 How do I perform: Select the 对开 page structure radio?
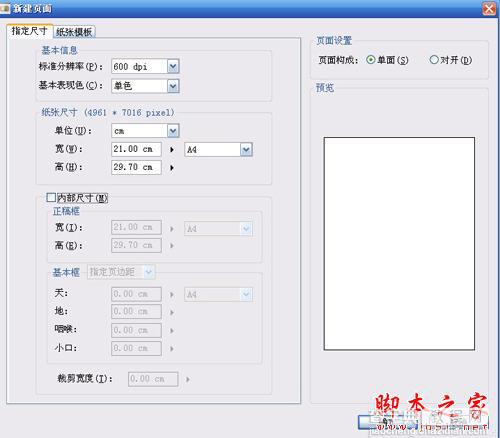point(434,60)
